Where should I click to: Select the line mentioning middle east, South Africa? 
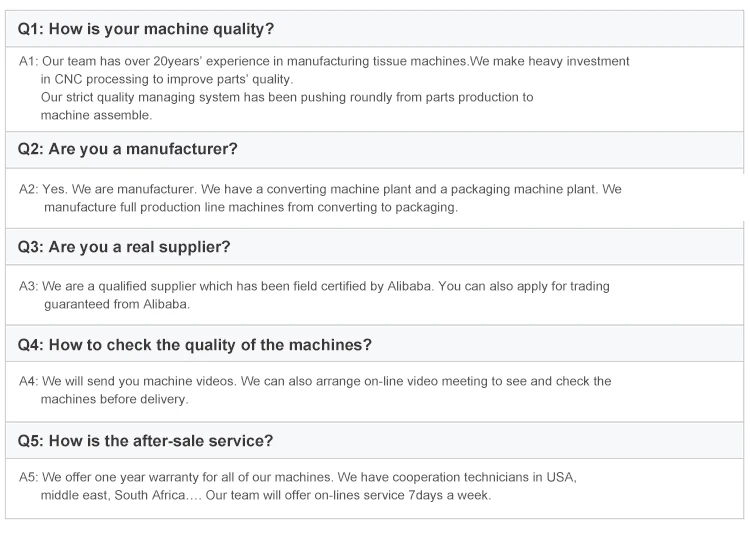(x=265, y=496)
